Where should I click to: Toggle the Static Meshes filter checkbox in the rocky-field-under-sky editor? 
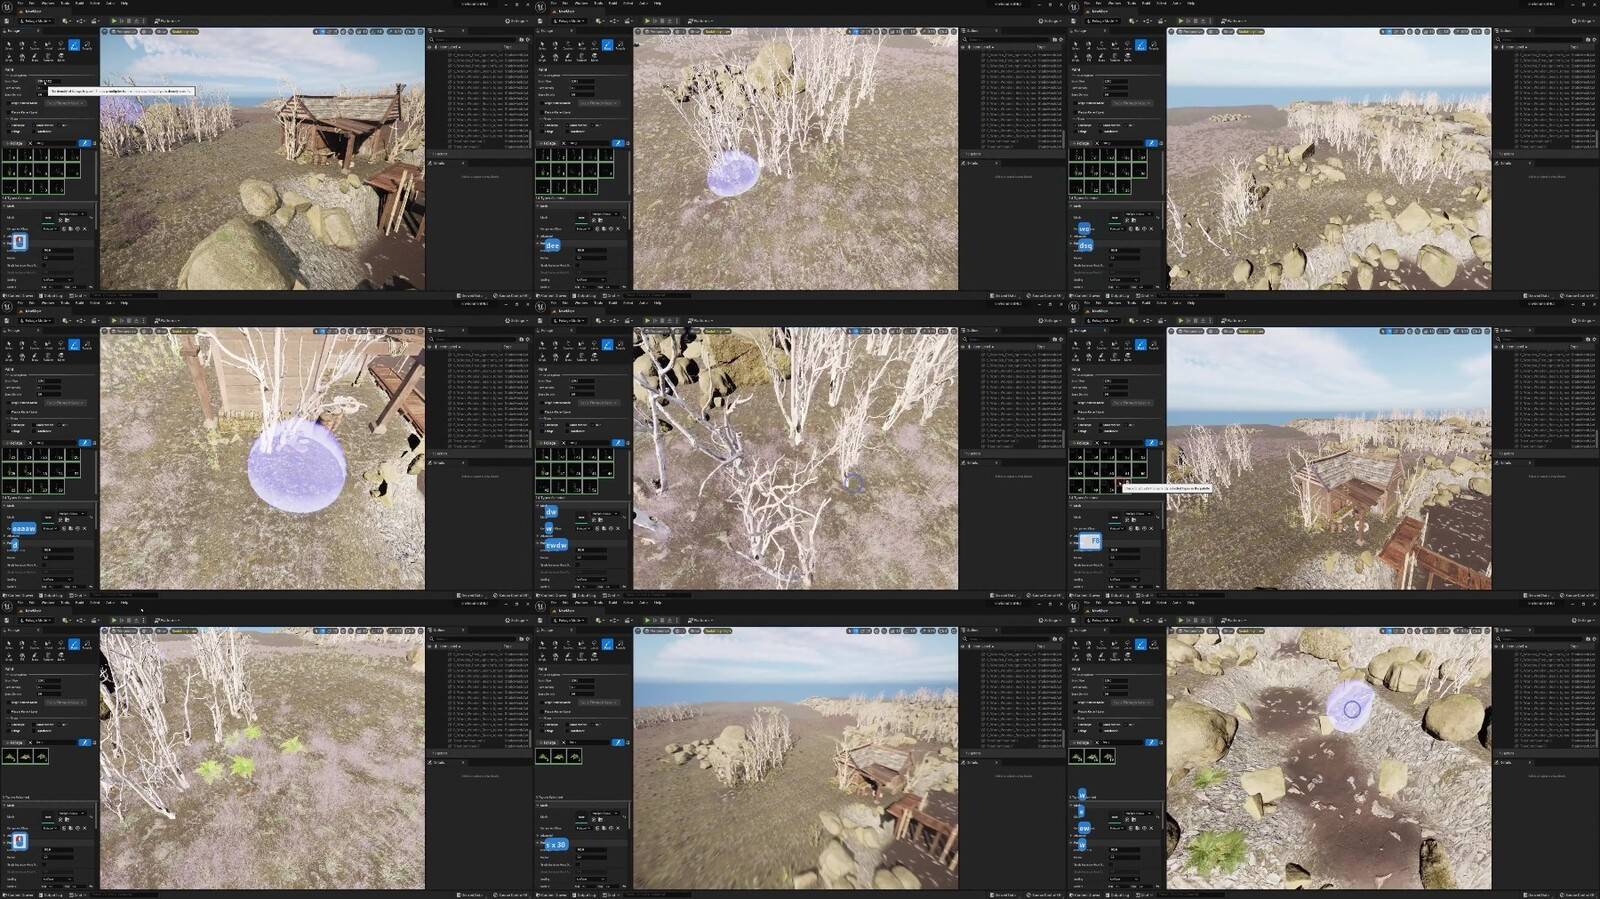1101,125
